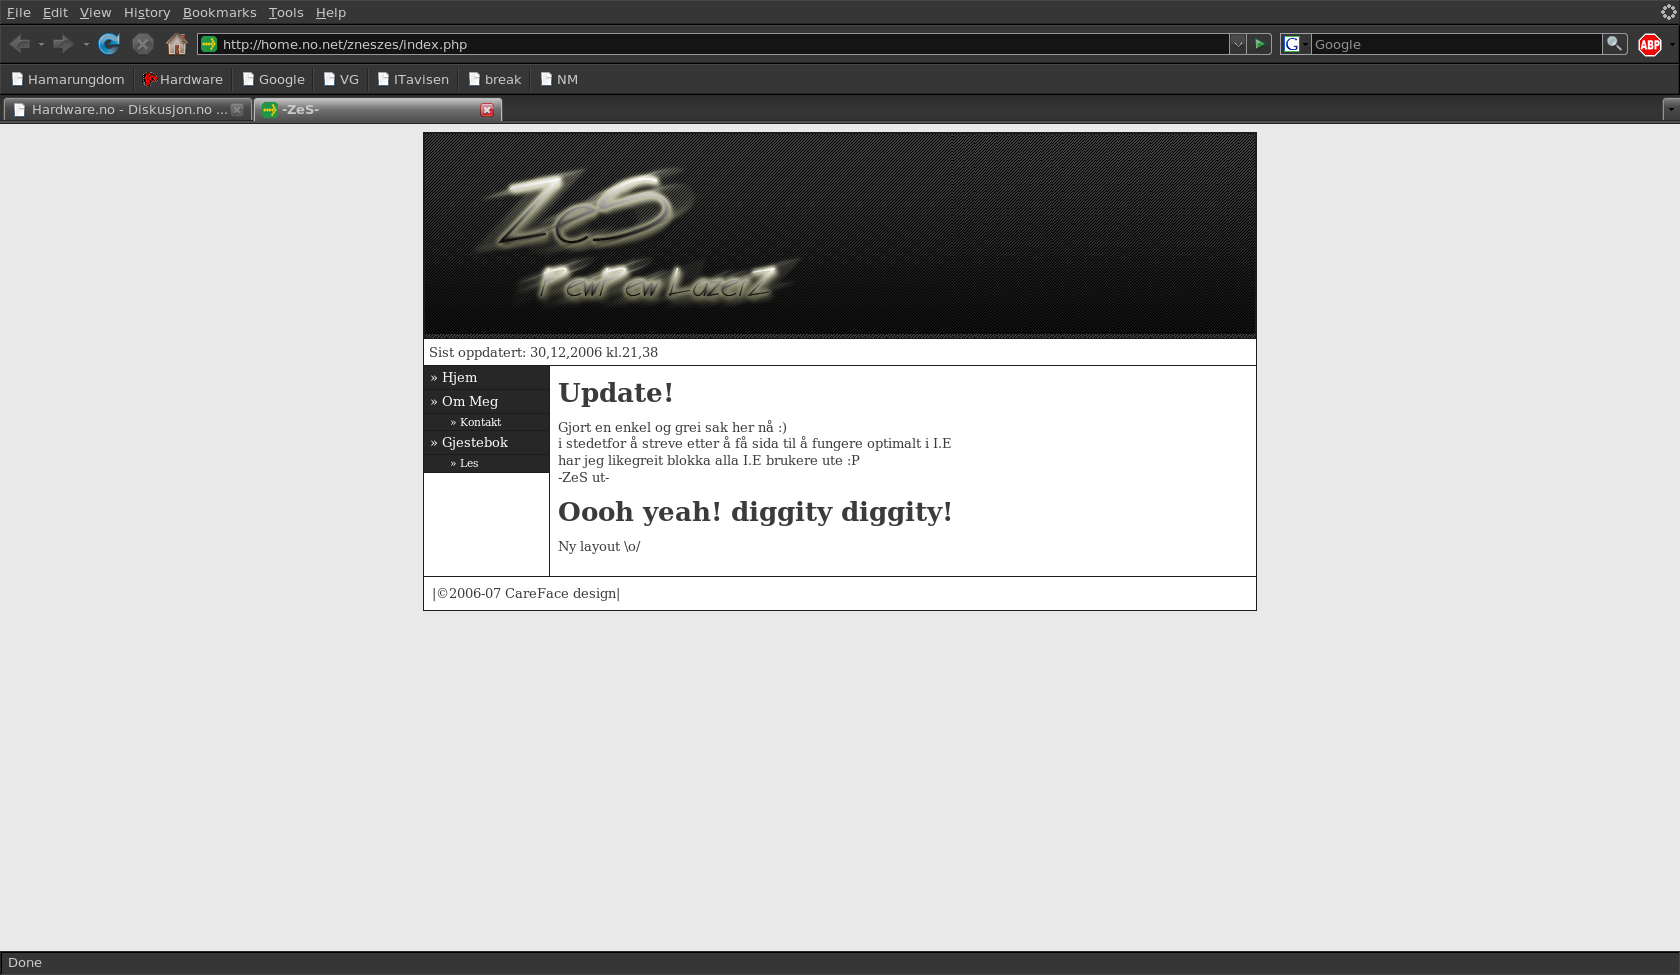The height and width of the screenshot is (975, 1680).
Task: Open the forward history dropdown arrow
Action: click(86, 44)
